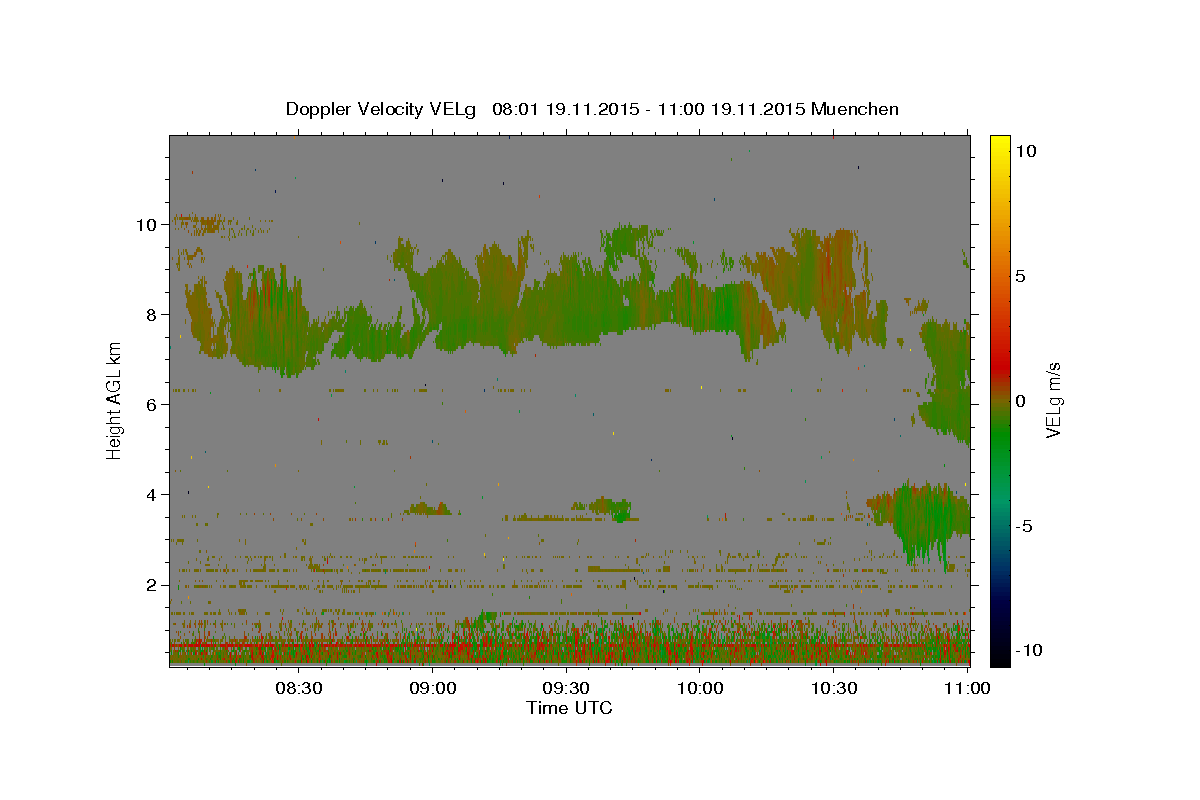Click the 10:00 time tick label
This screenshot has height=800, width=1200.
pos(699,689)
